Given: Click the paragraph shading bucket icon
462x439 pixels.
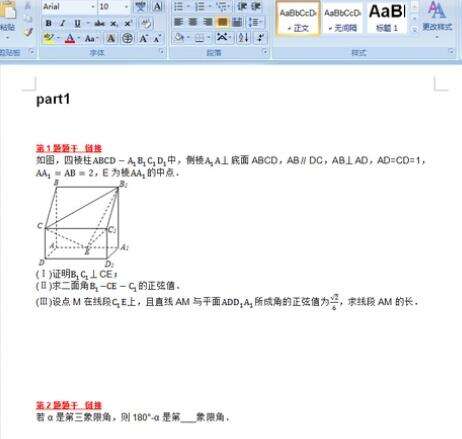Looking at the screenshot, I should 179,38.
